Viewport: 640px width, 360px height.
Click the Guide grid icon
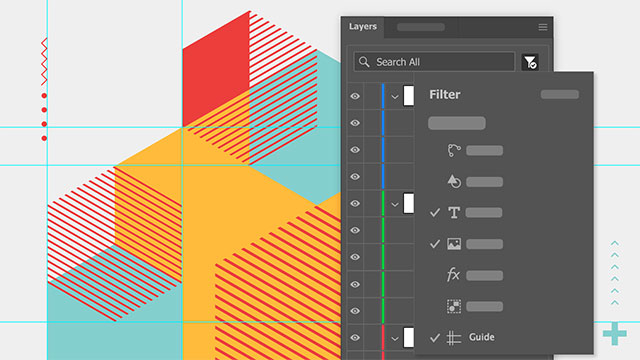[454, 338]
